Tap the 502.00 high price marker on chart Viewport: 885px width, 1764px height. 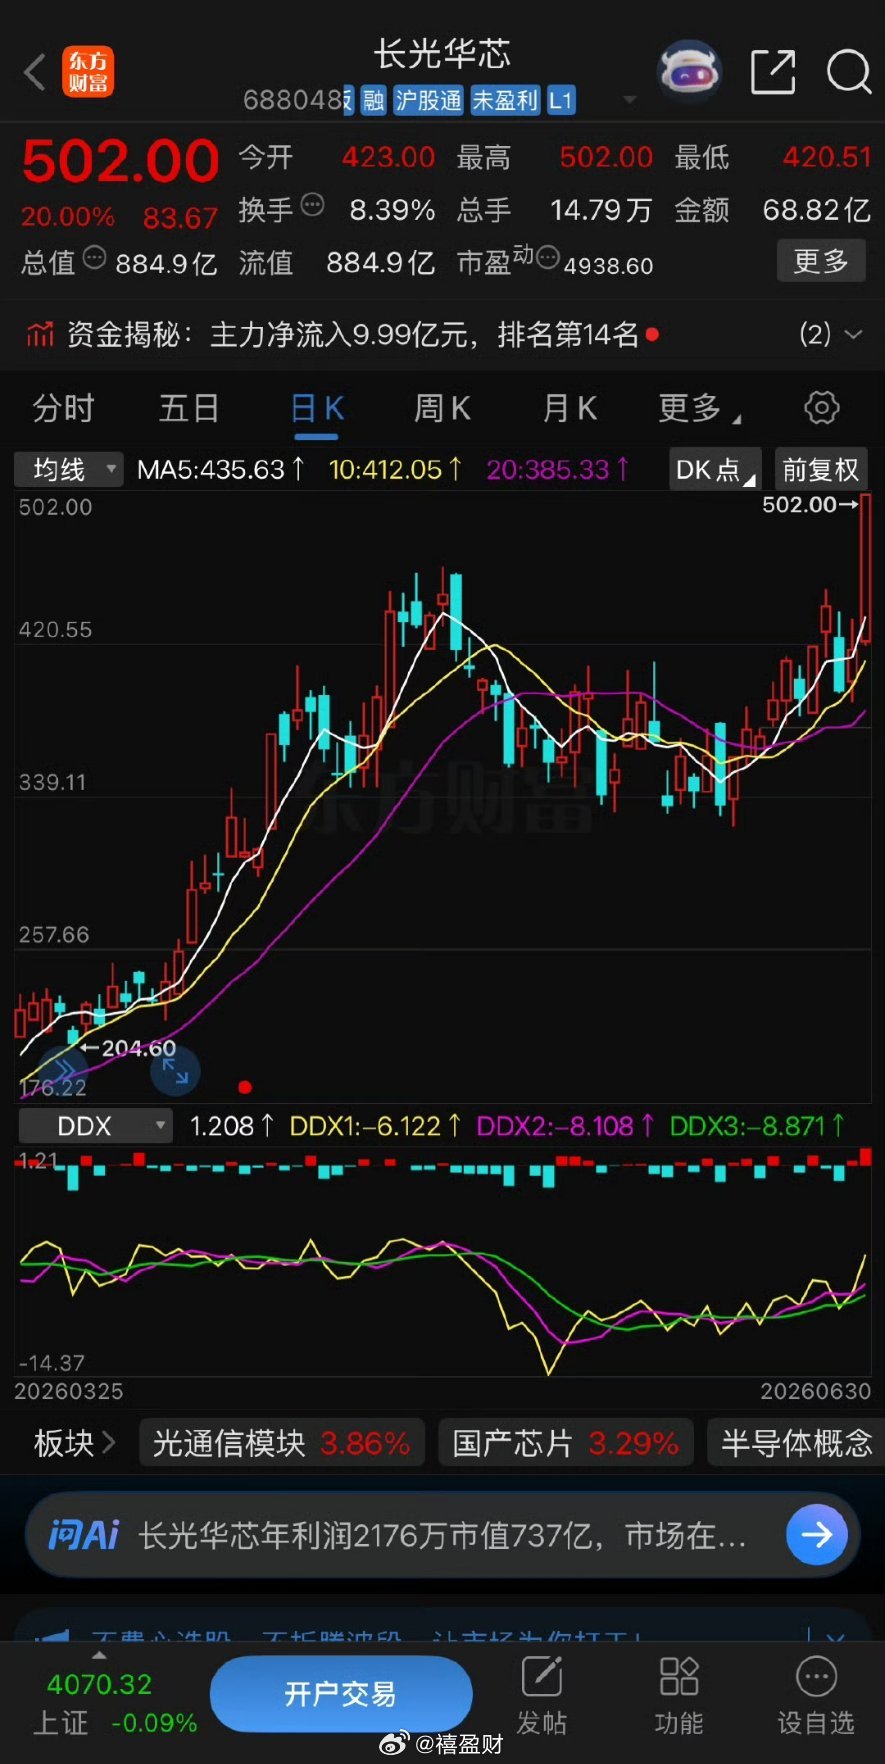[809, 504]
